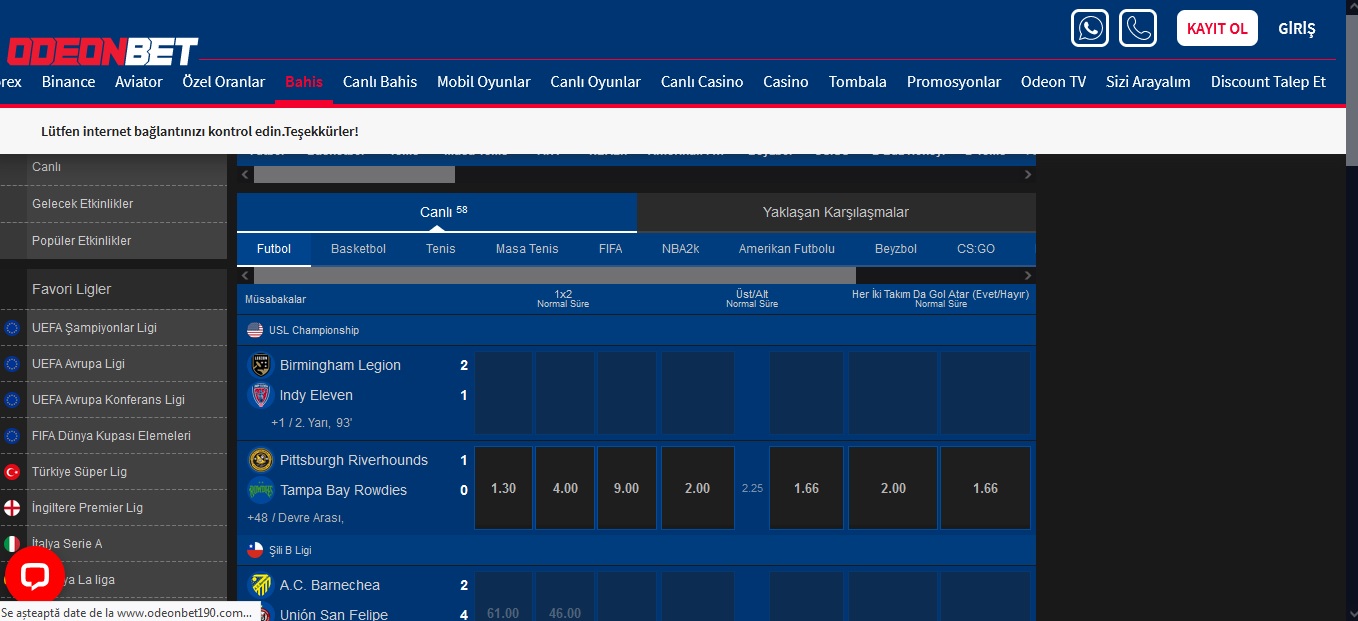
Task: Click the Tampa Bay Rowdies team crest
Action: click(x=260, y=490)
